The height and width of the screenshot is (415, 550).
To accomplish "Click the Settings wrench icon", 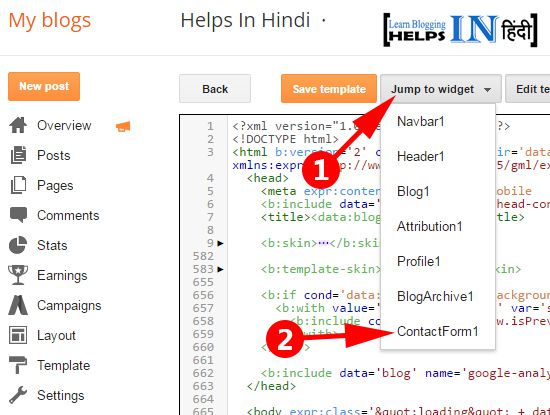I will pyautogui.click(x=18, y=395).
